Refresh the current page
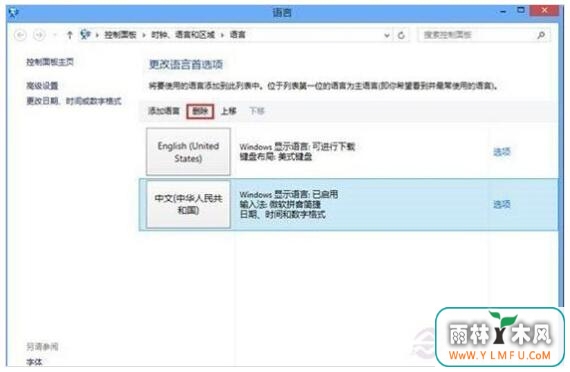This screenshot has width=570, height=372. [x=401, y=35]
